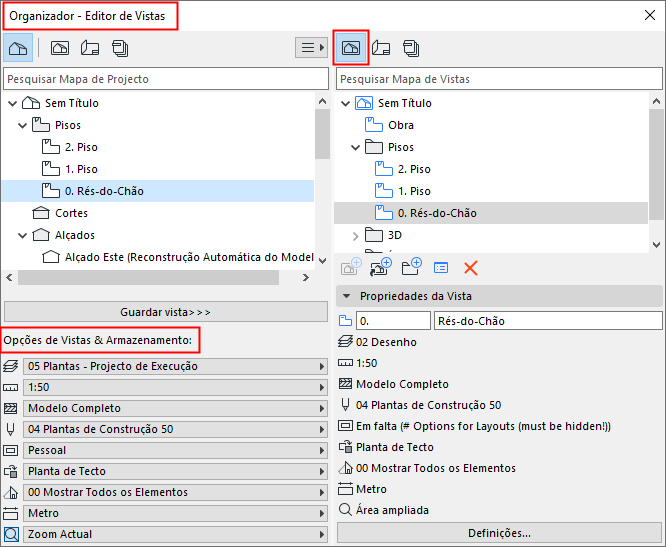Click the project map horizontal scrollbar
The width and height of the screenshot is (666, 547).
(x=148, y=278)
